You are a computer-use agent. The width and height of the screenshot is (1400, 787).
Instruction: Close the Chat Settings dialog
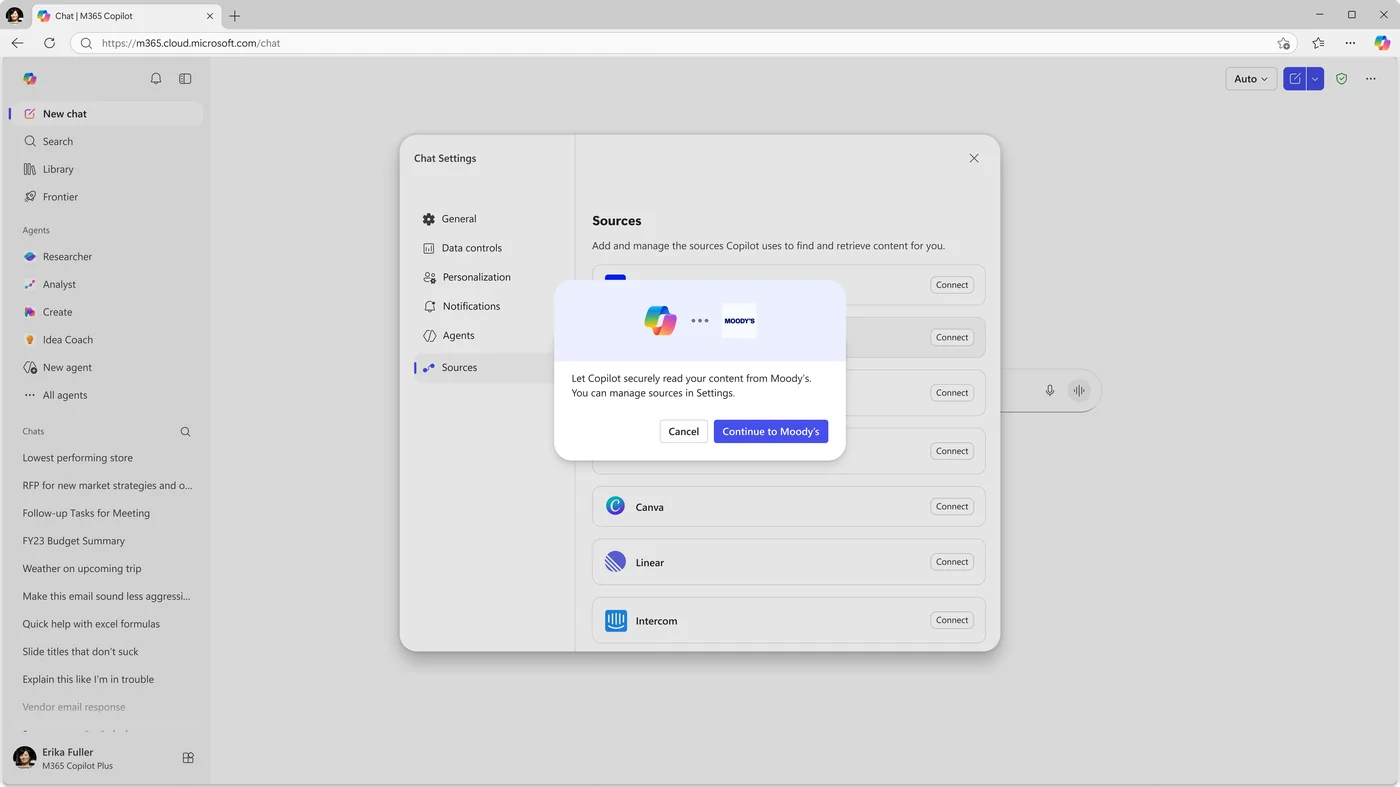(974, 158)
